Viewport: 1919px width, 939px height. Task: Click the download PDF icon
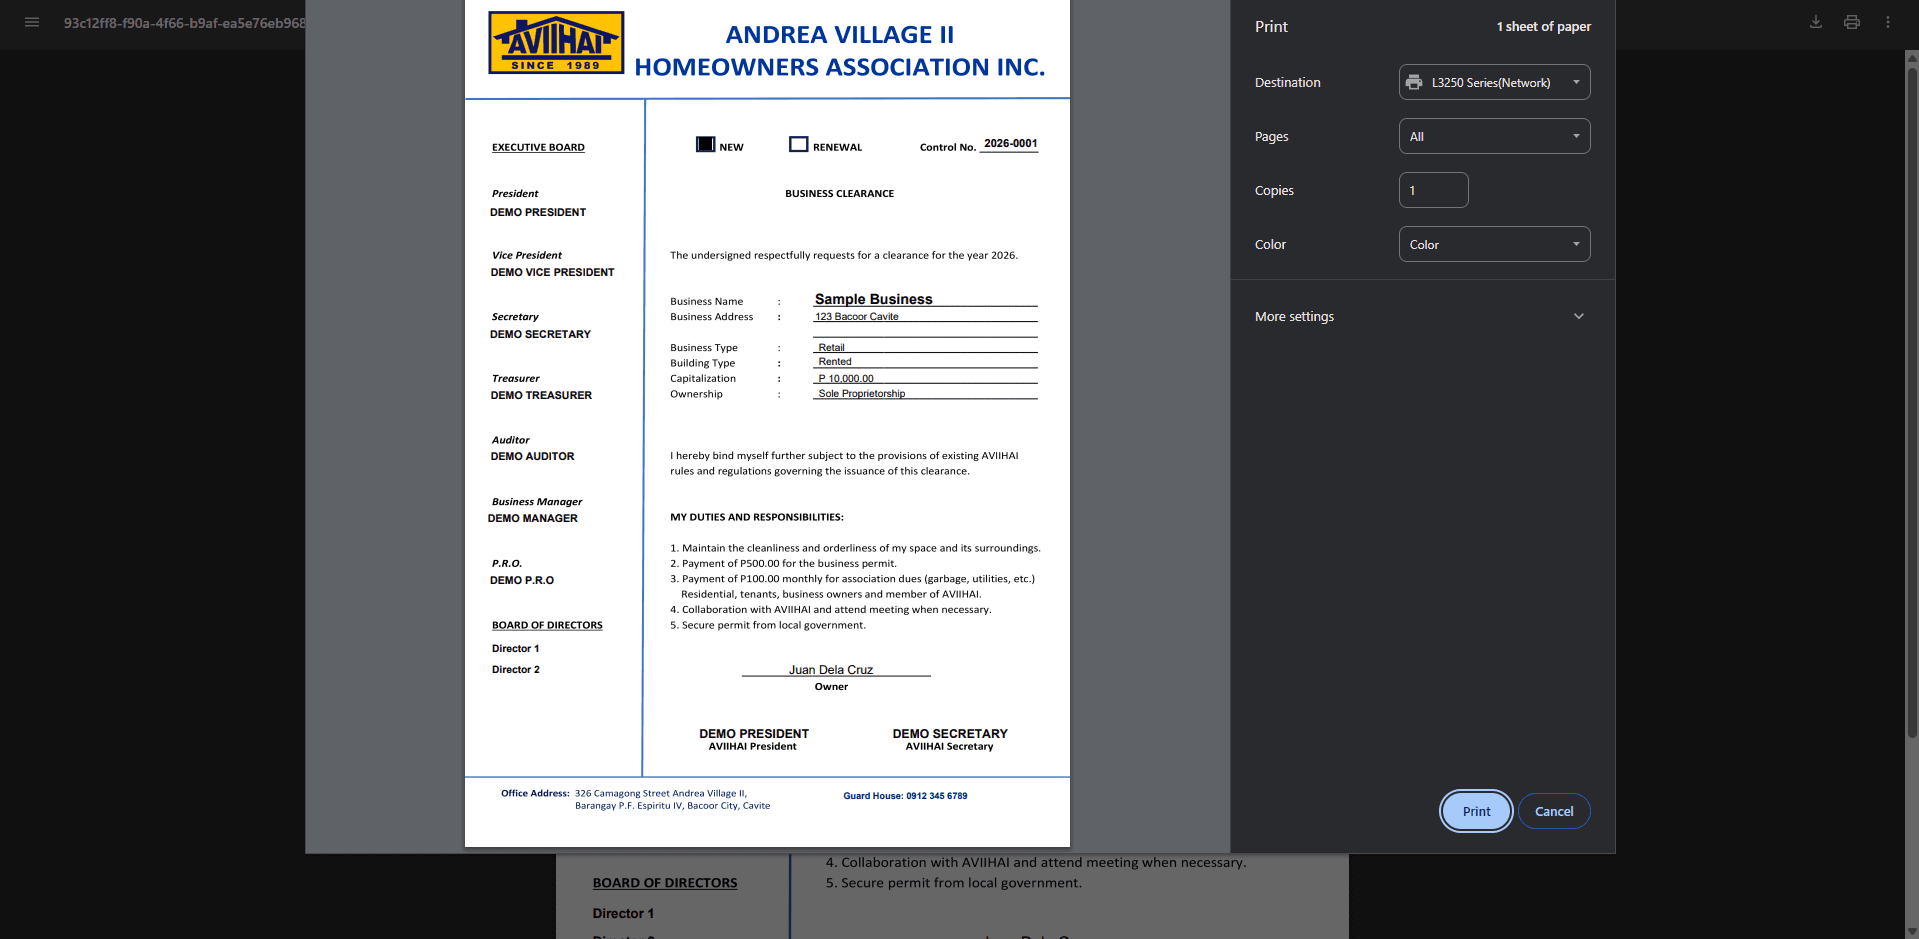pyautogui.click(x=1815, y=21)
